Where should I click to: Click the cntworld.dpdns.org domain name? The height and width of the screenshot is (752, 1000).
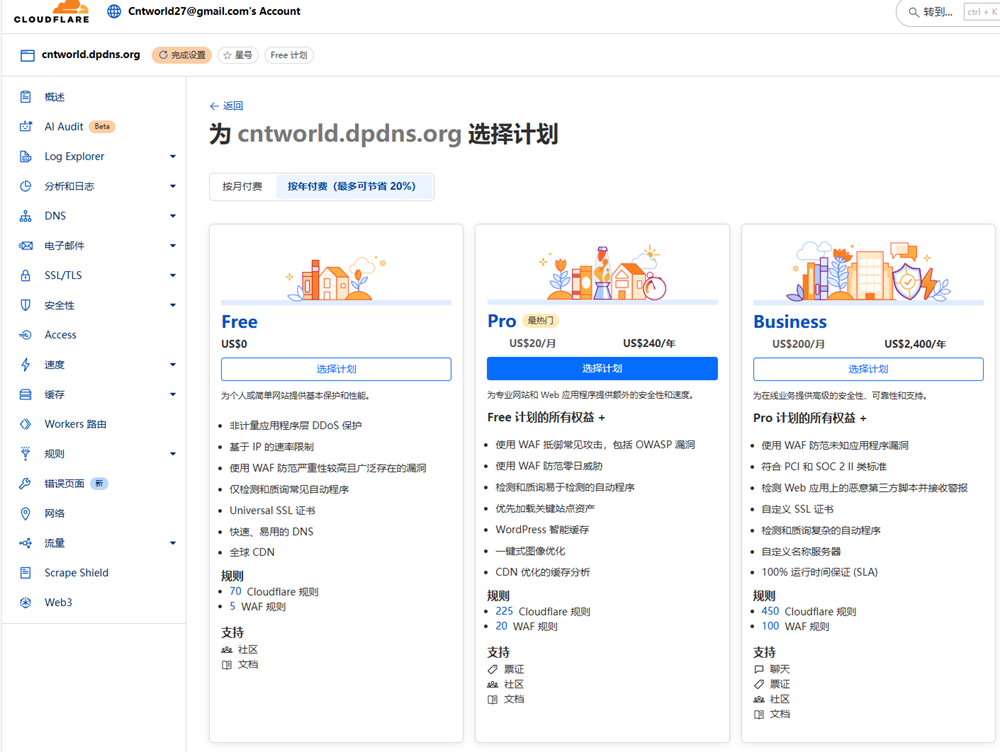pyautogui.click(x=91, y=55)
